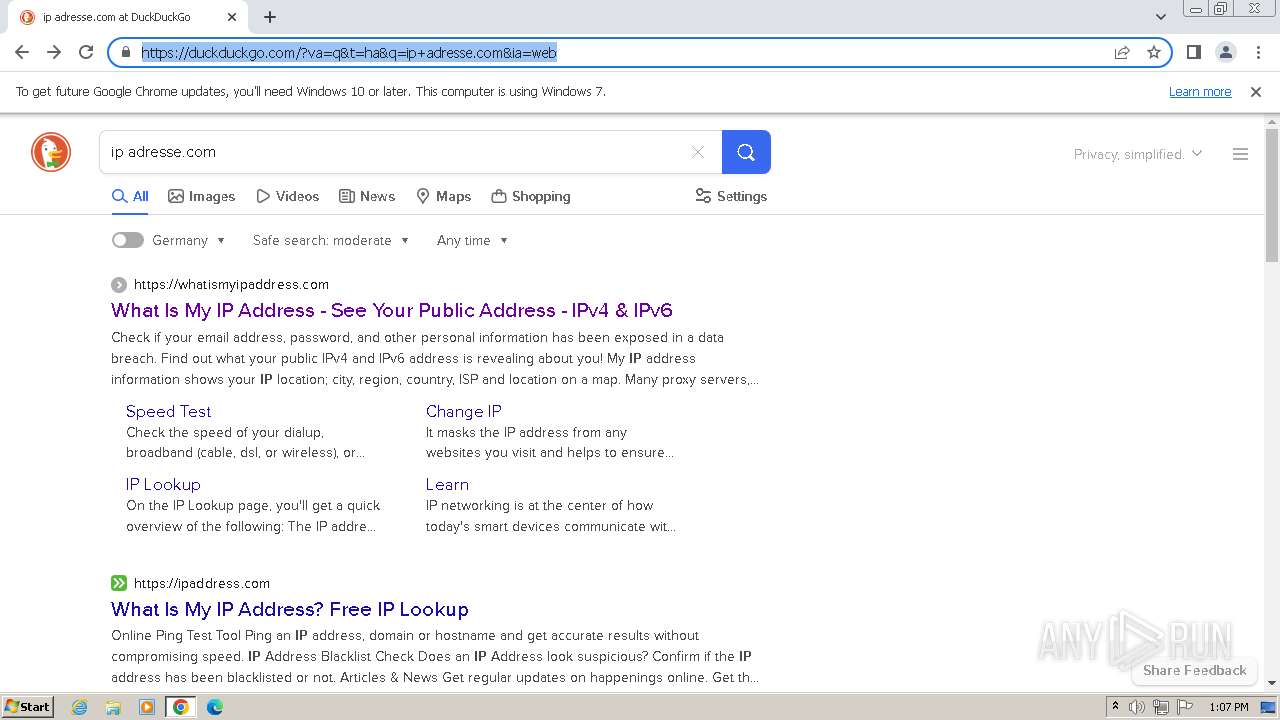Open File Explorer from the taskbar
The height and width of the screenshot is (720, 1280).
[x=113, y=707]
